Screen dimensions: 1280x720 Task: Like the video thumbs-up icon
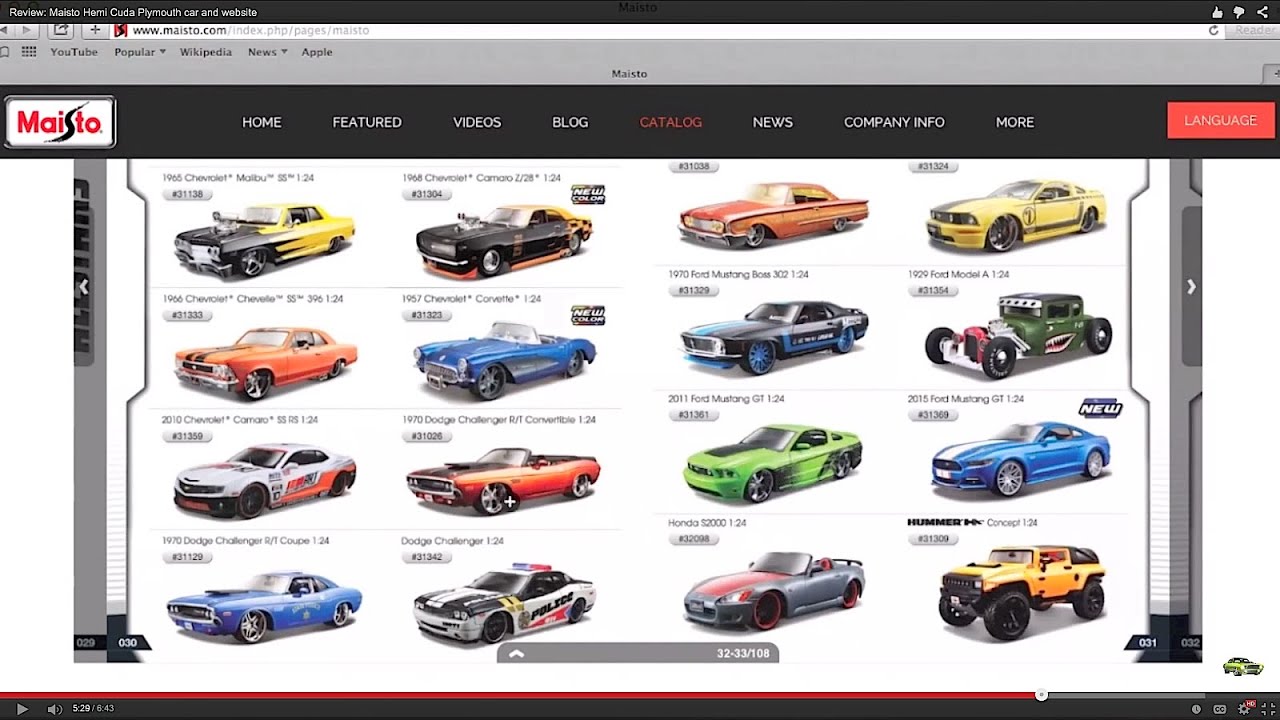(1217, 12)
